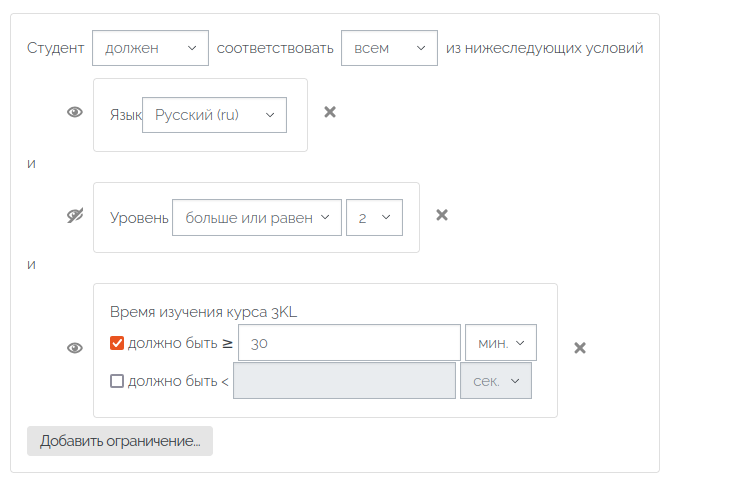Open the Русский (ru) language dropdown
The width and height of the screenshot is (731, 482).
point(214,115)
